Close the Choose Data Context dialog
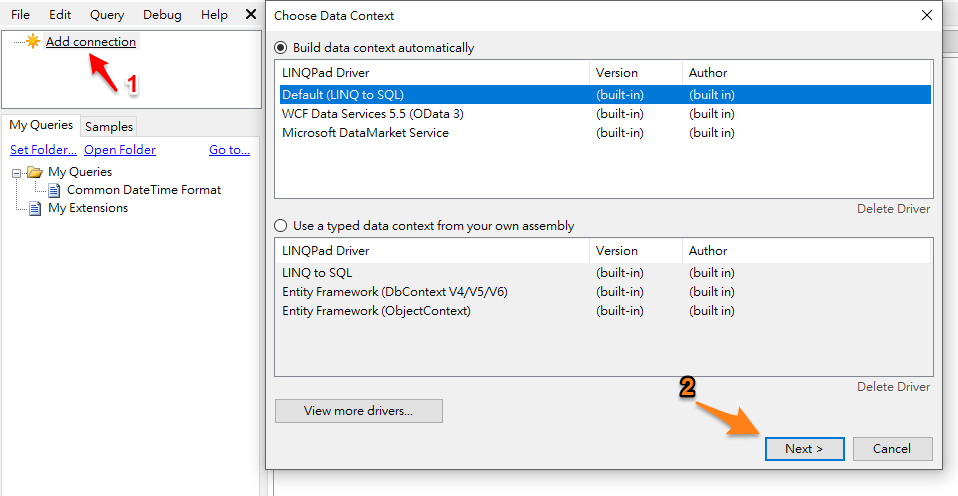This screenshot has width=958, height=496. tap(926, 15)
